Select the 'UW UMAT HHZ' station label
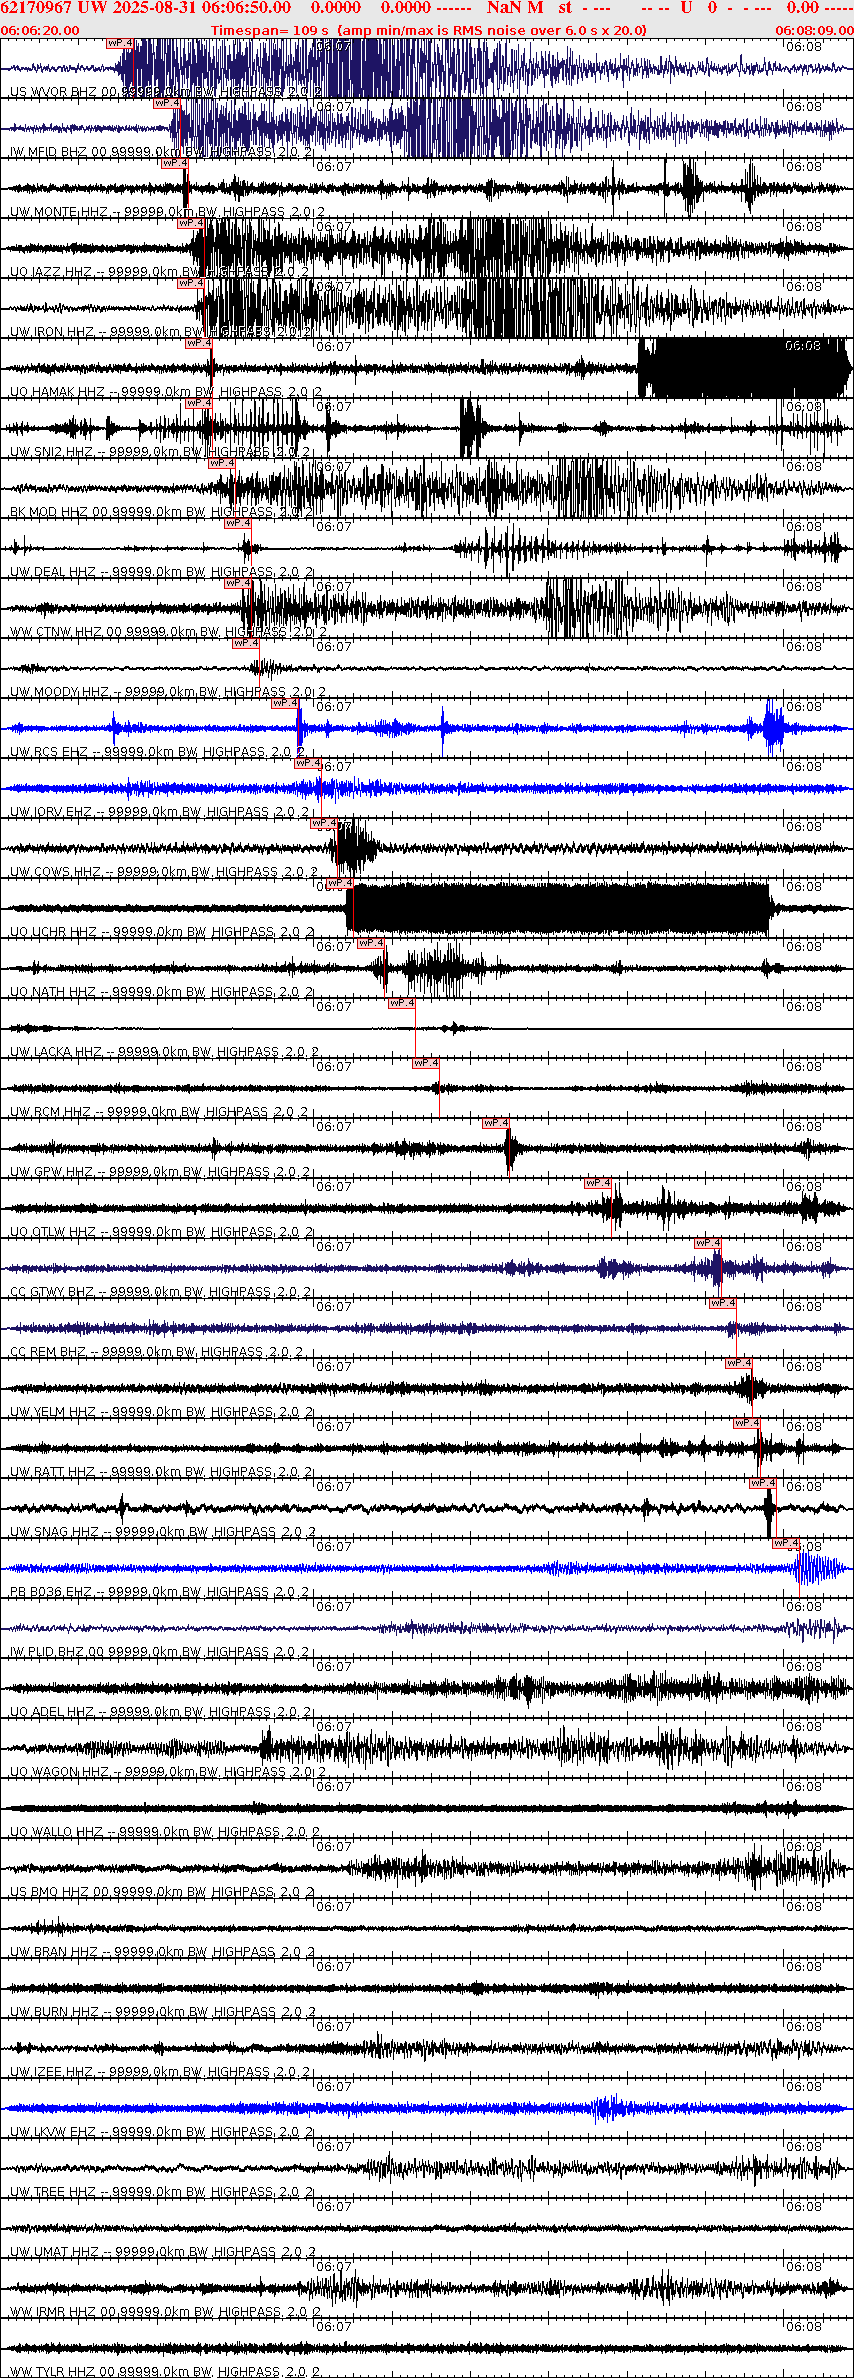The width and height of the screenshot is (854, 2378). [x=55, y=2252]
